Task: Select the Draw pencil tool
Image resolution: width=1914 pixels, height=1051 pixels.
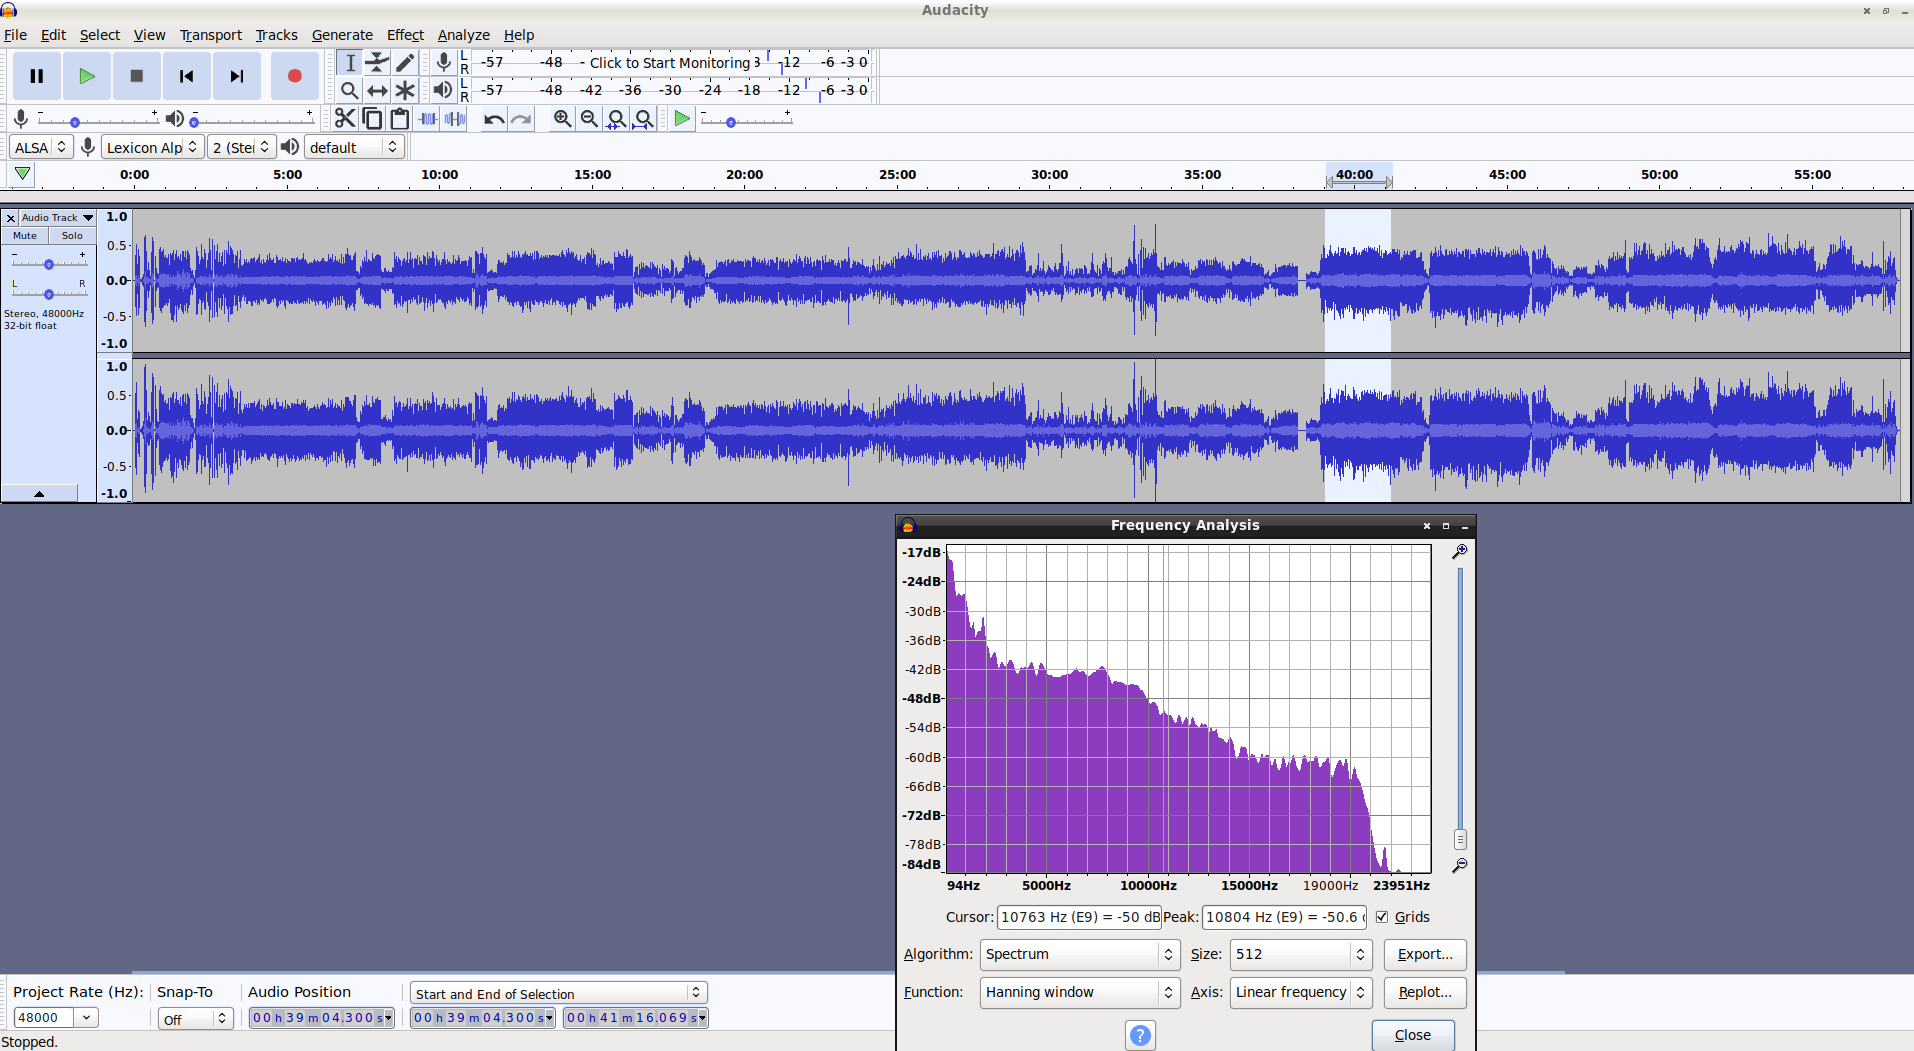Action: [x=405, y=63]
